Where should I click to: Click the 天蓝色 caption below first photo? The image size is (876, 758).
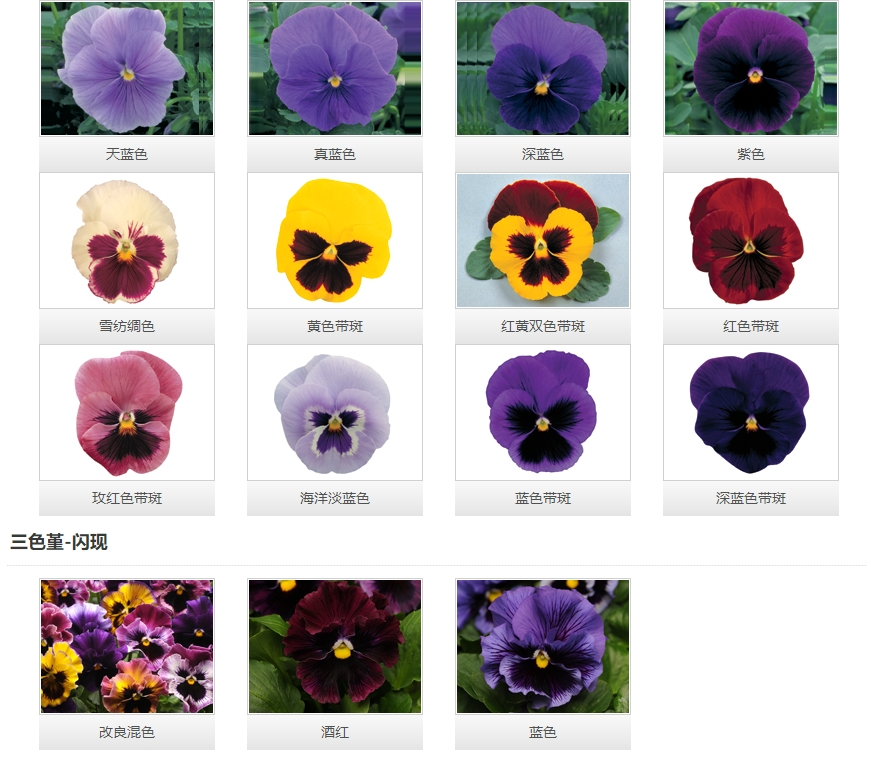pyautogui.click(x=127, y=154)
